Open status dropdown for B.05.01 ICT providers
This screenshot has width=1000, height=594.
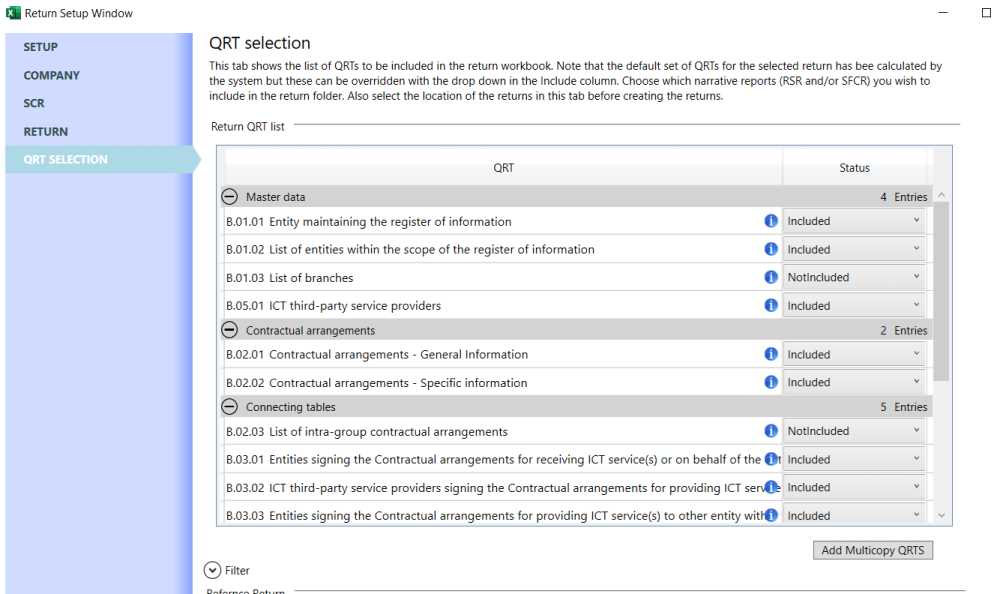click(855, 306)
